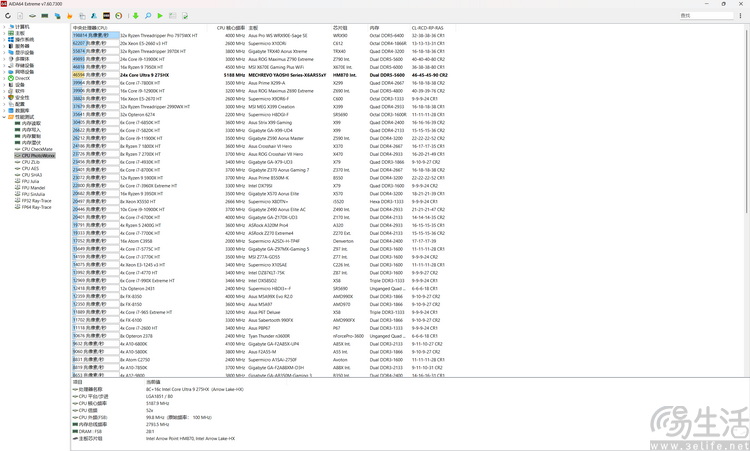750x451 pixels.
Task: Expand the 计算机 tree node
Action: pos(4,27)
